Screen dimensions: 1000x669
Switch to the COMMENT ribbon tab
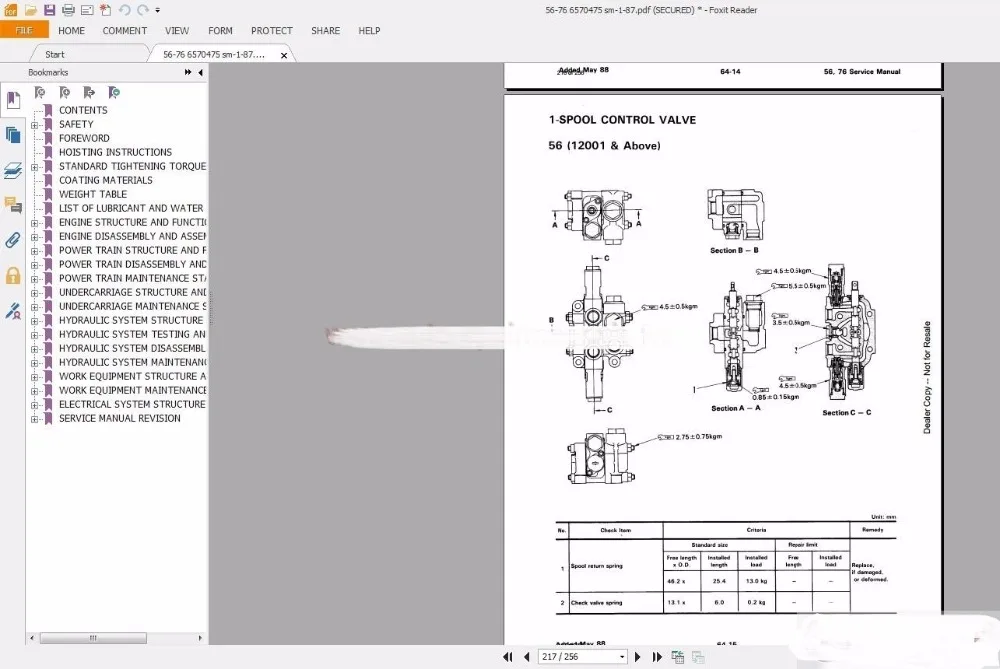click(x=125, y=31)
